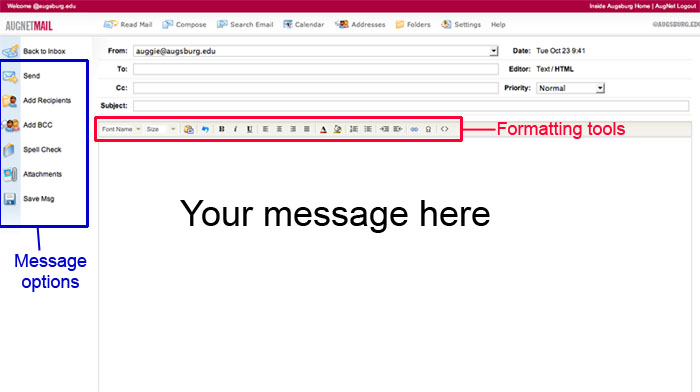Click the Add BCC people icon

pyautogui.click(x=10, y=125)
